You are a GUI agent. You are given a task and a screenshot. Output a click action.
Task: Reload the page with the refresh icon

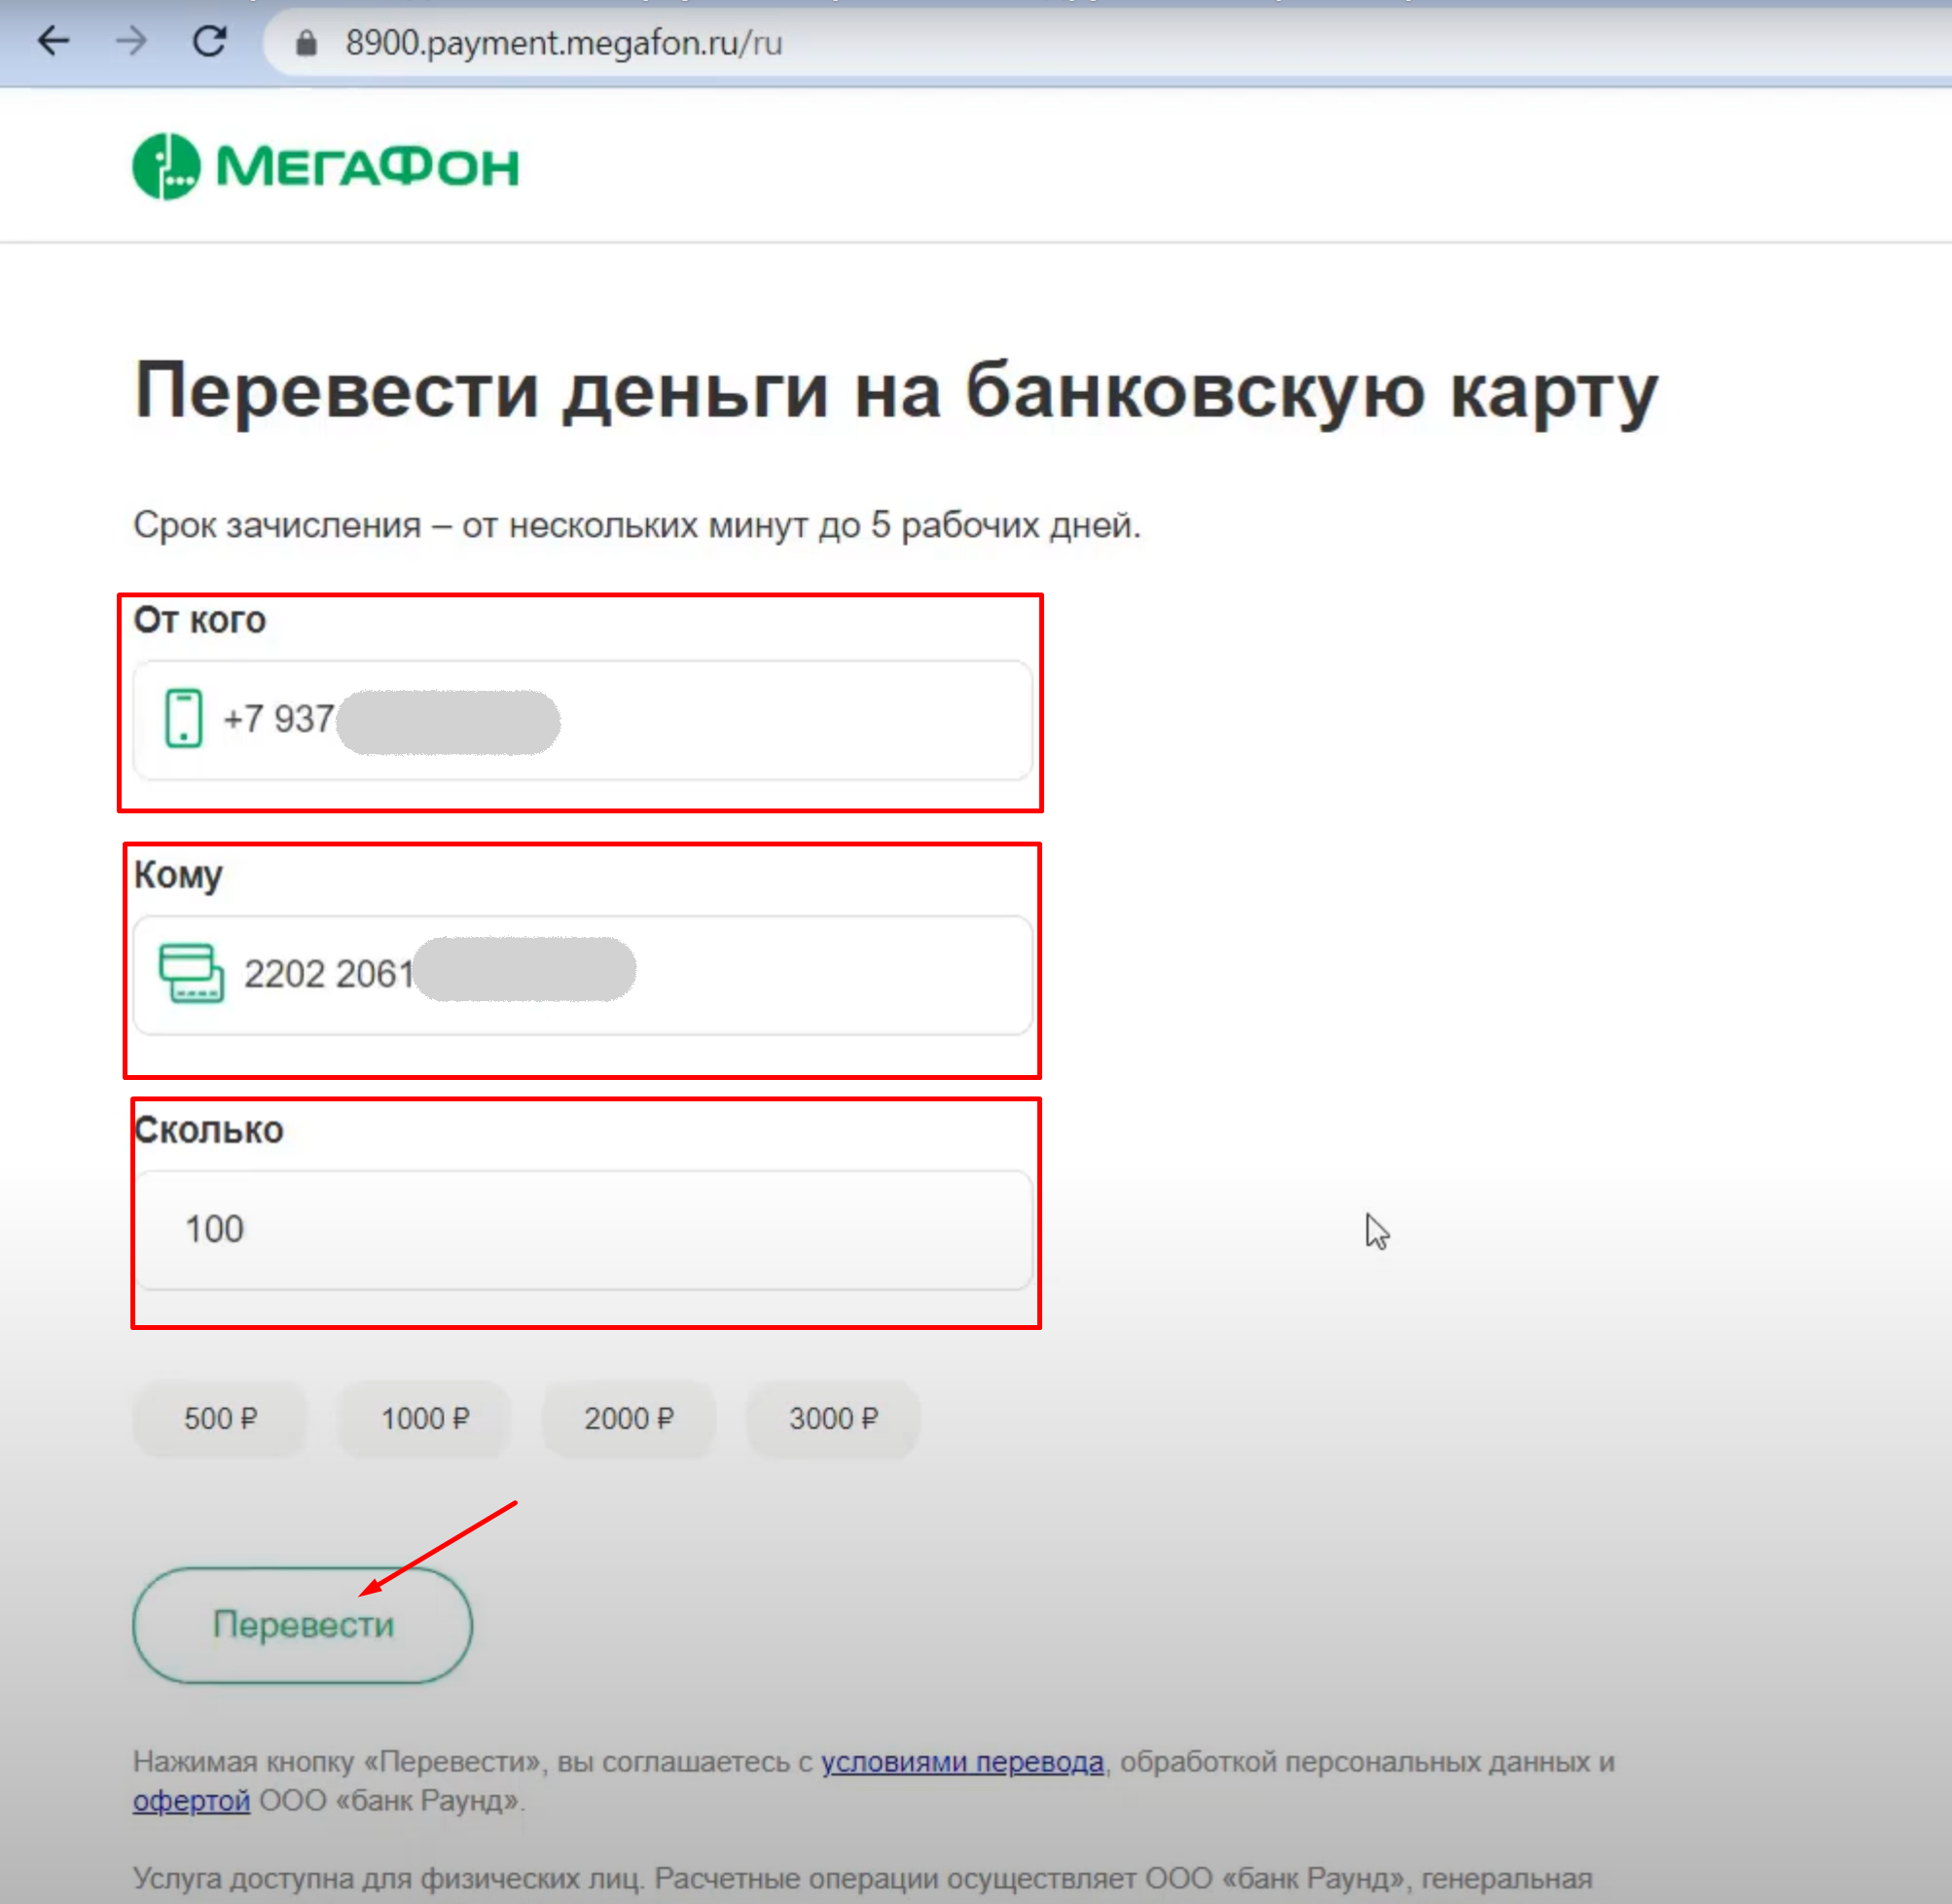pos(210,41)
